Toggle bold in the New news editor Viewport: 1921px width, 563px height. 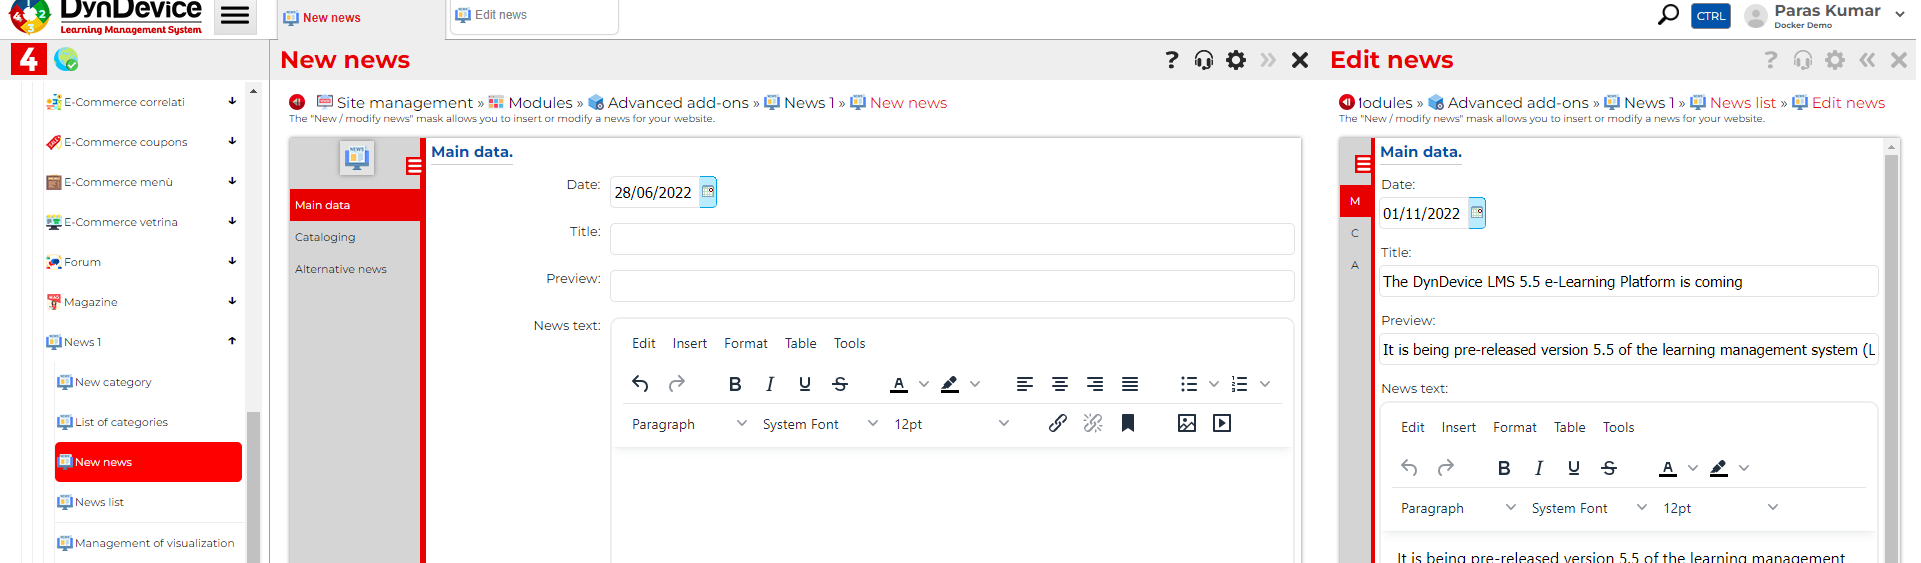click(735, 384)
